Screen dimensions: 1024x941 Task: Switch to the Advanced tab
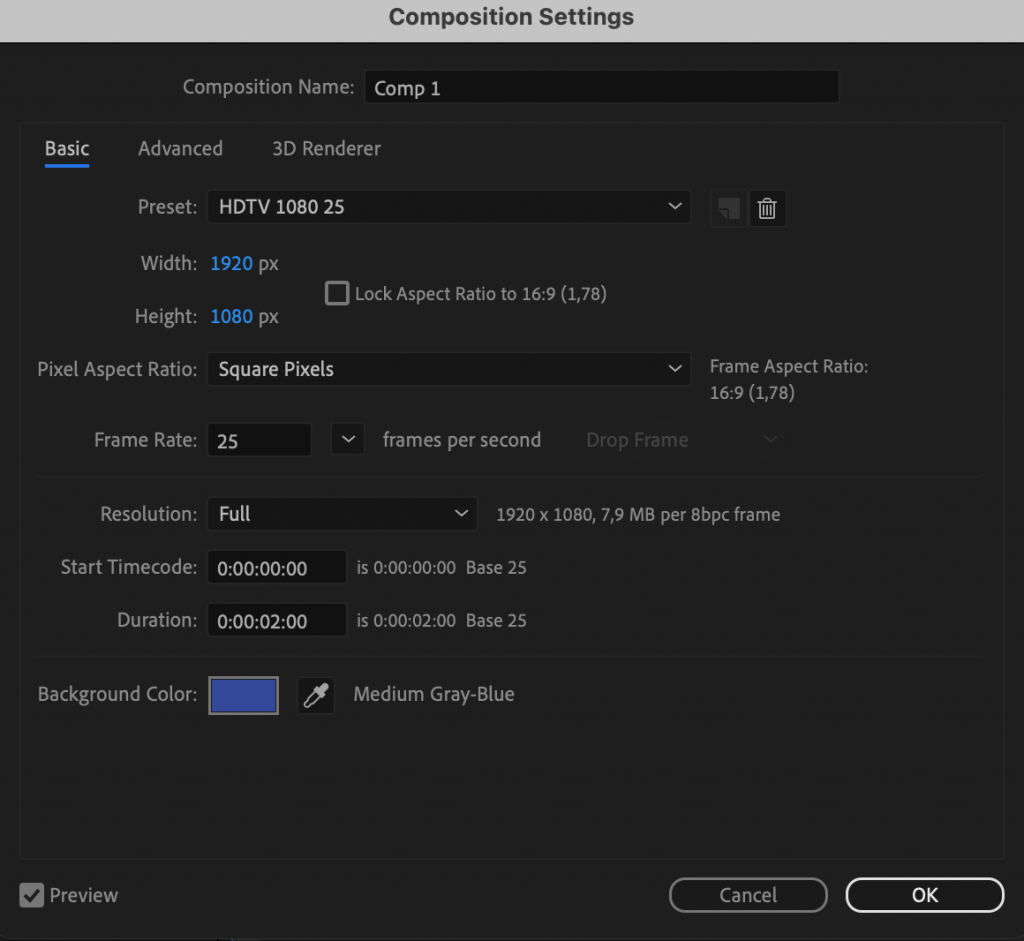[180, 148]
